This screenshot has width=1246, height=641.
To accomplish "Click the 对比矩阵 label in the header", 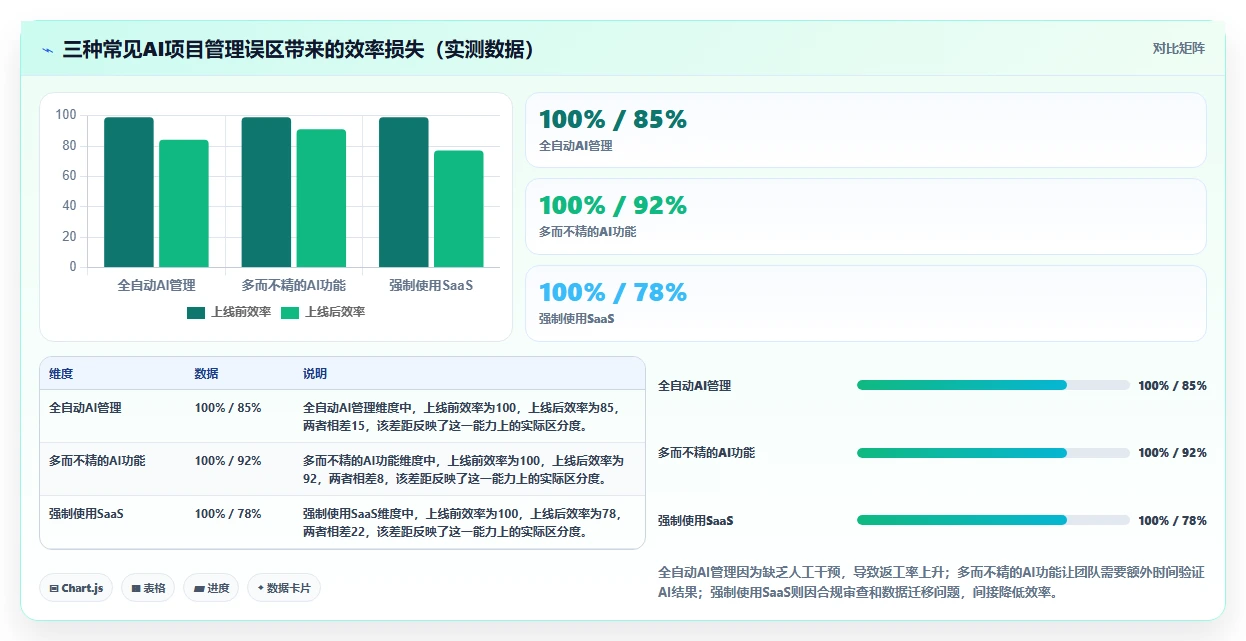I will tap(1179, 48).
